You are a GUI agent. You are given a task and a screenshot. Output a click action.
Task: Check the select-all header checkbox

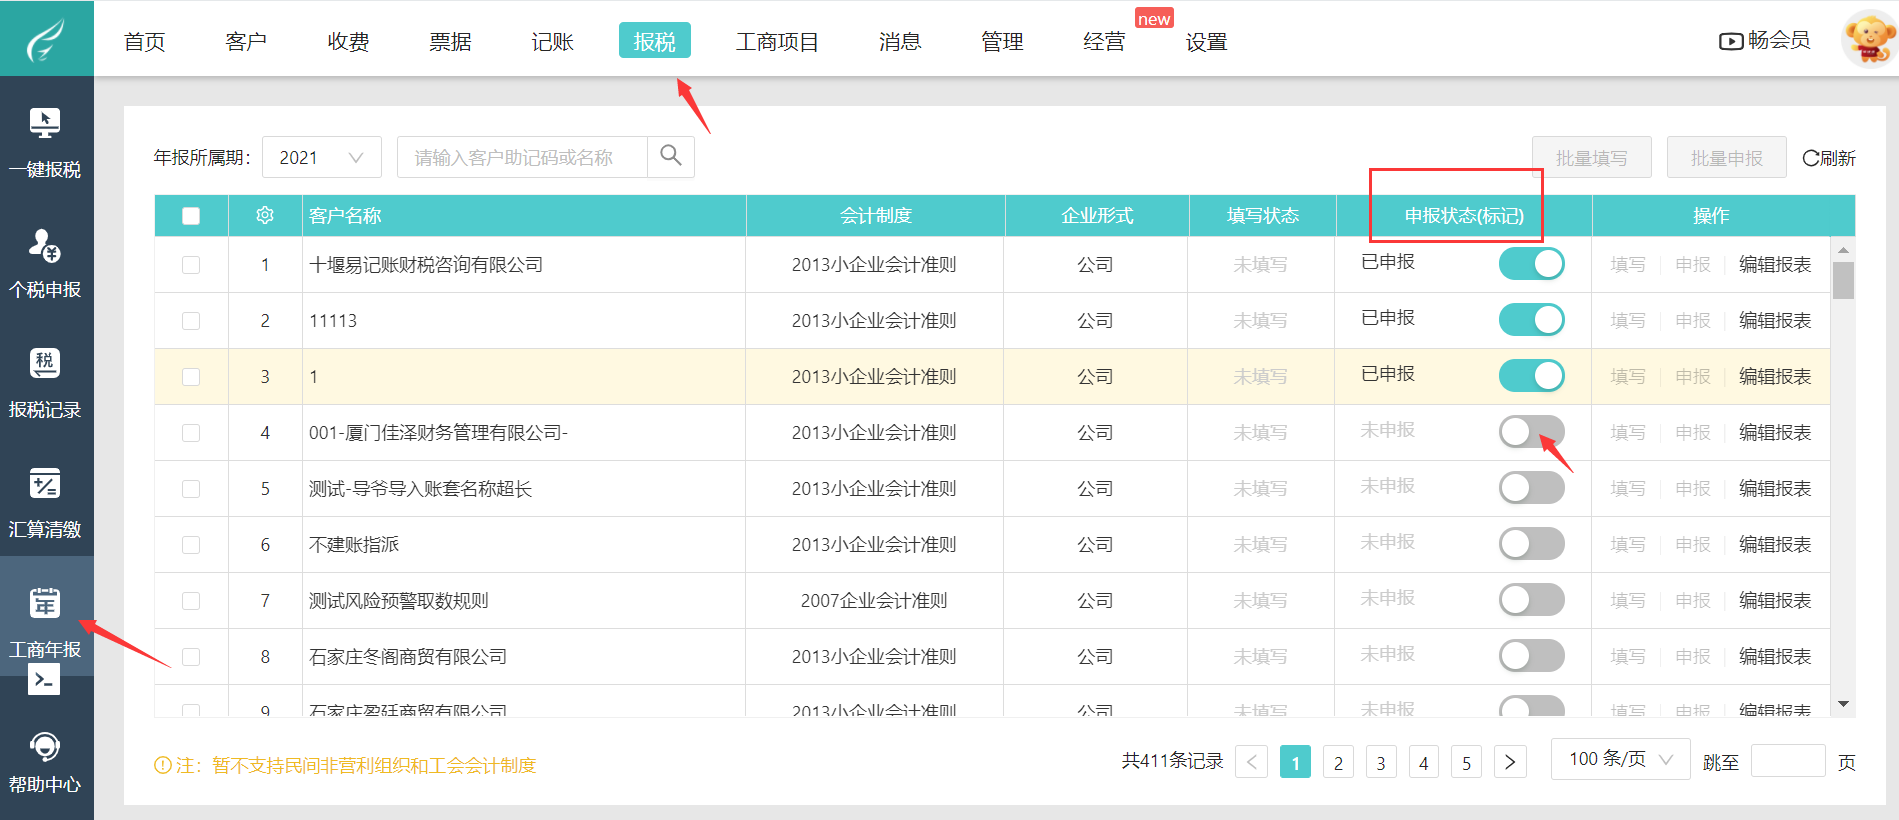[x=191, y=216]
